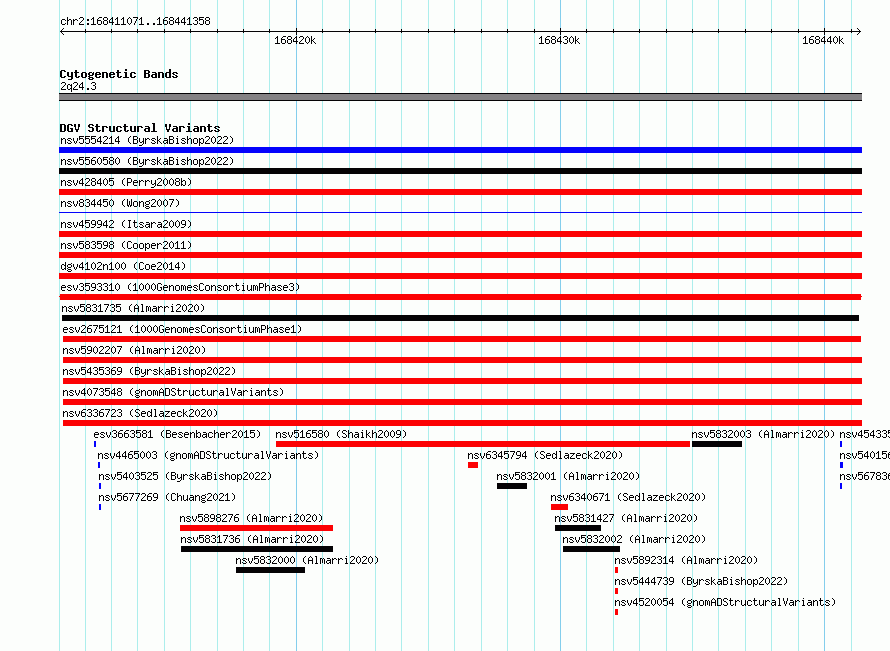Select the DGV Structural Variants track heading
Viewport: 890px width, 651px height.
click(x=140, y=128)
